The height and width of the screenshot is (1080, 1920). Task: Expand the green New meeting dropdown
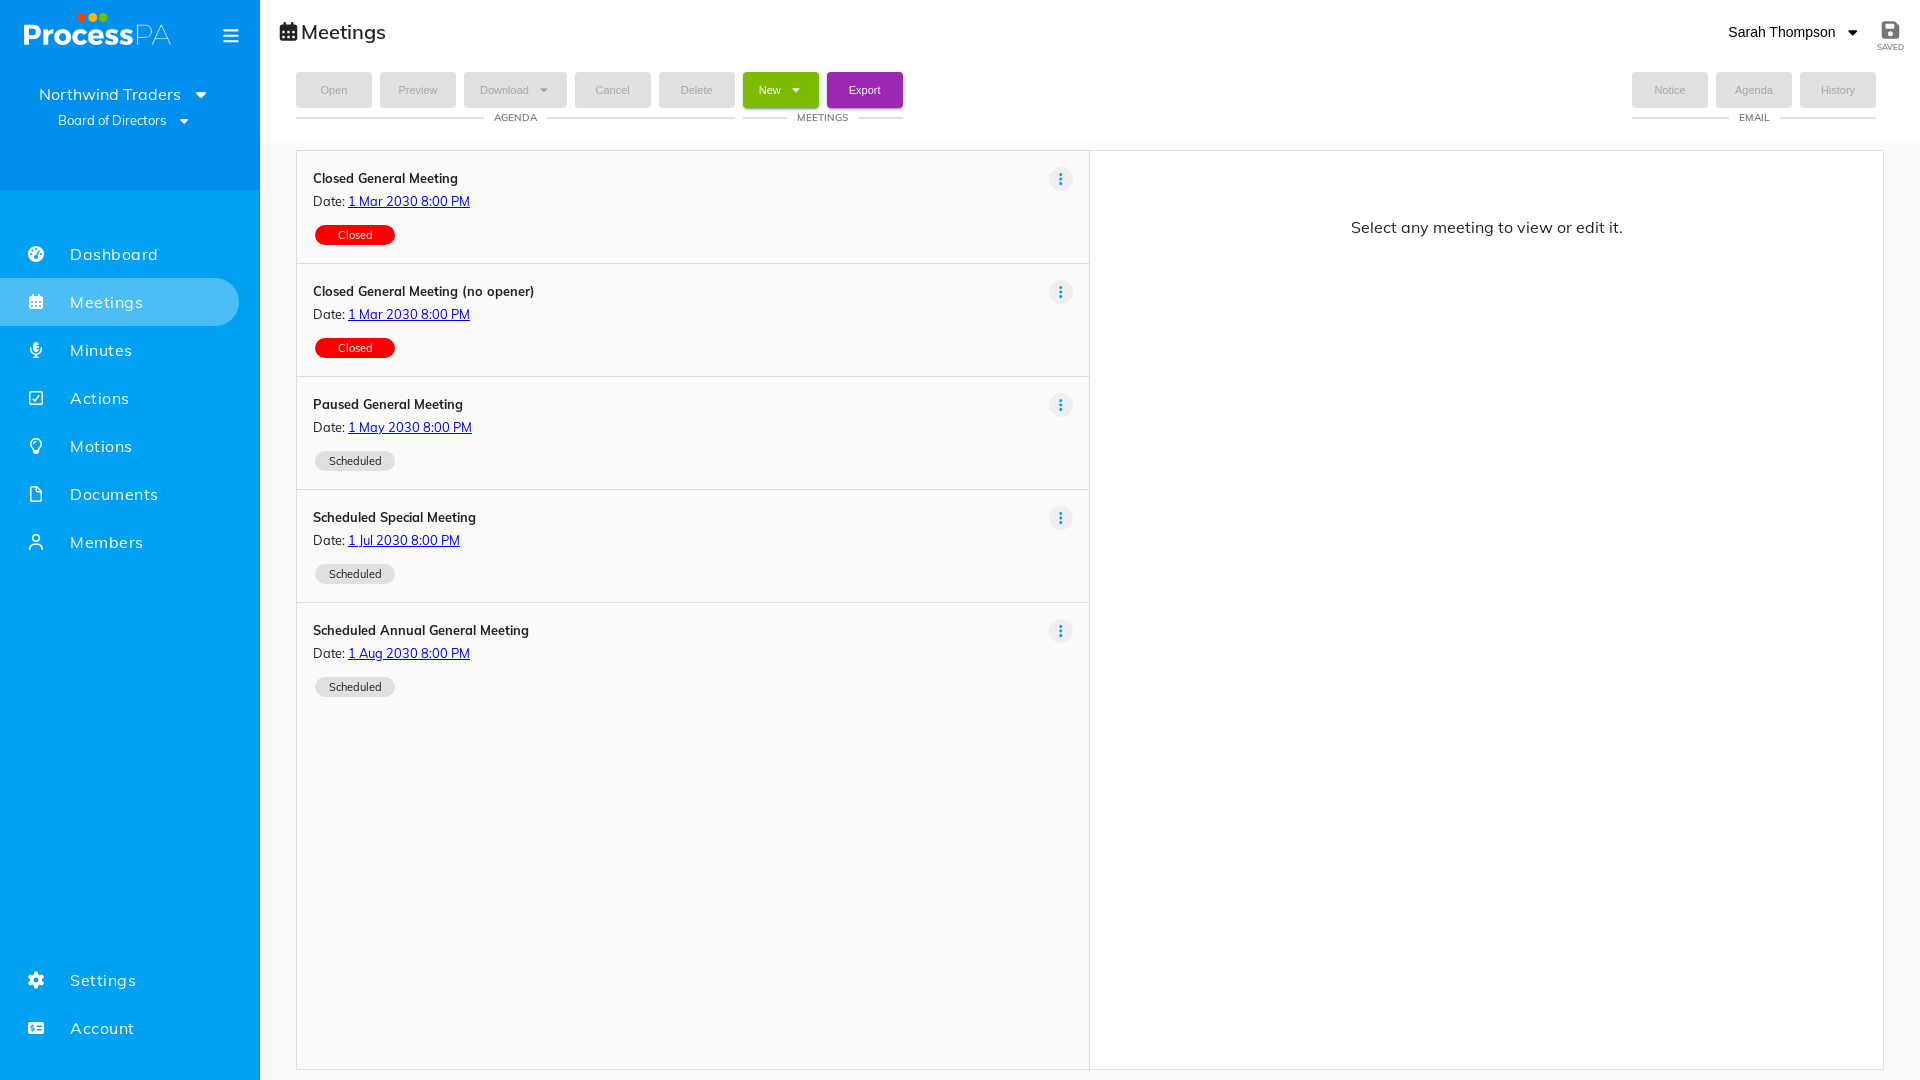[781, 90]
